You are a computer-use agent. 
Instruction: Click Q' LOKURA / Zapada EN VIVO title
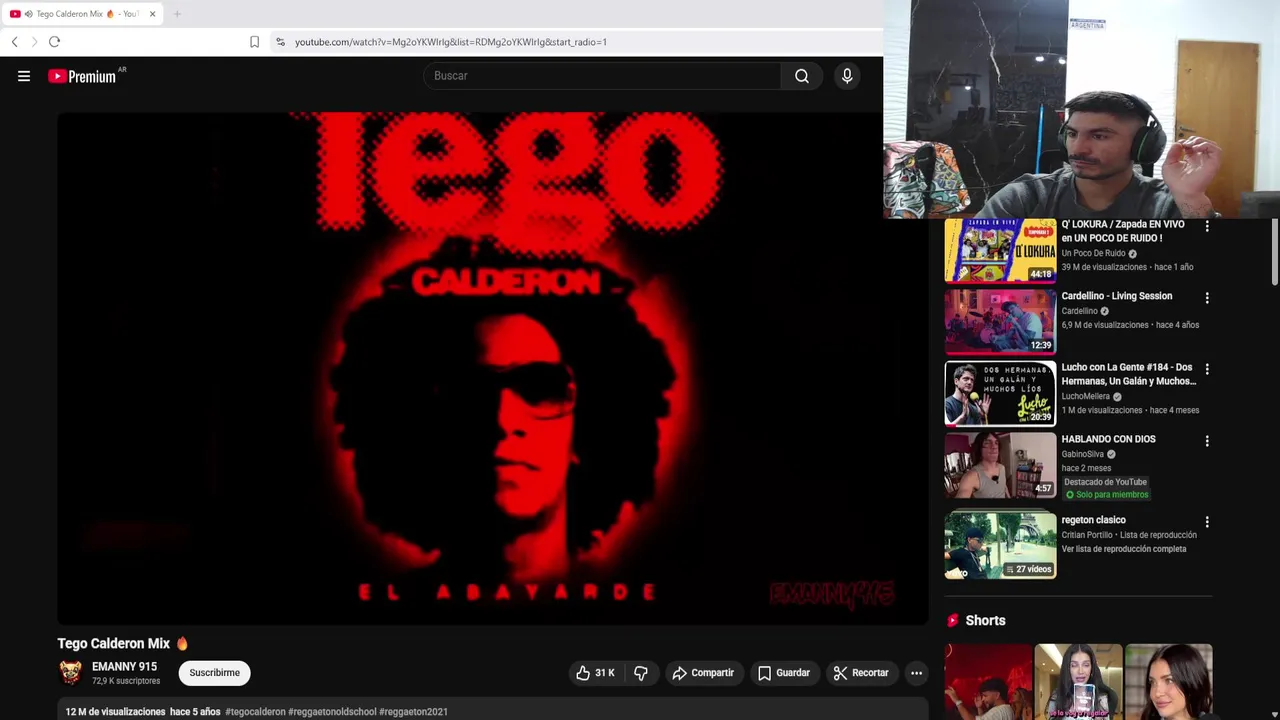pos(1123,231)
